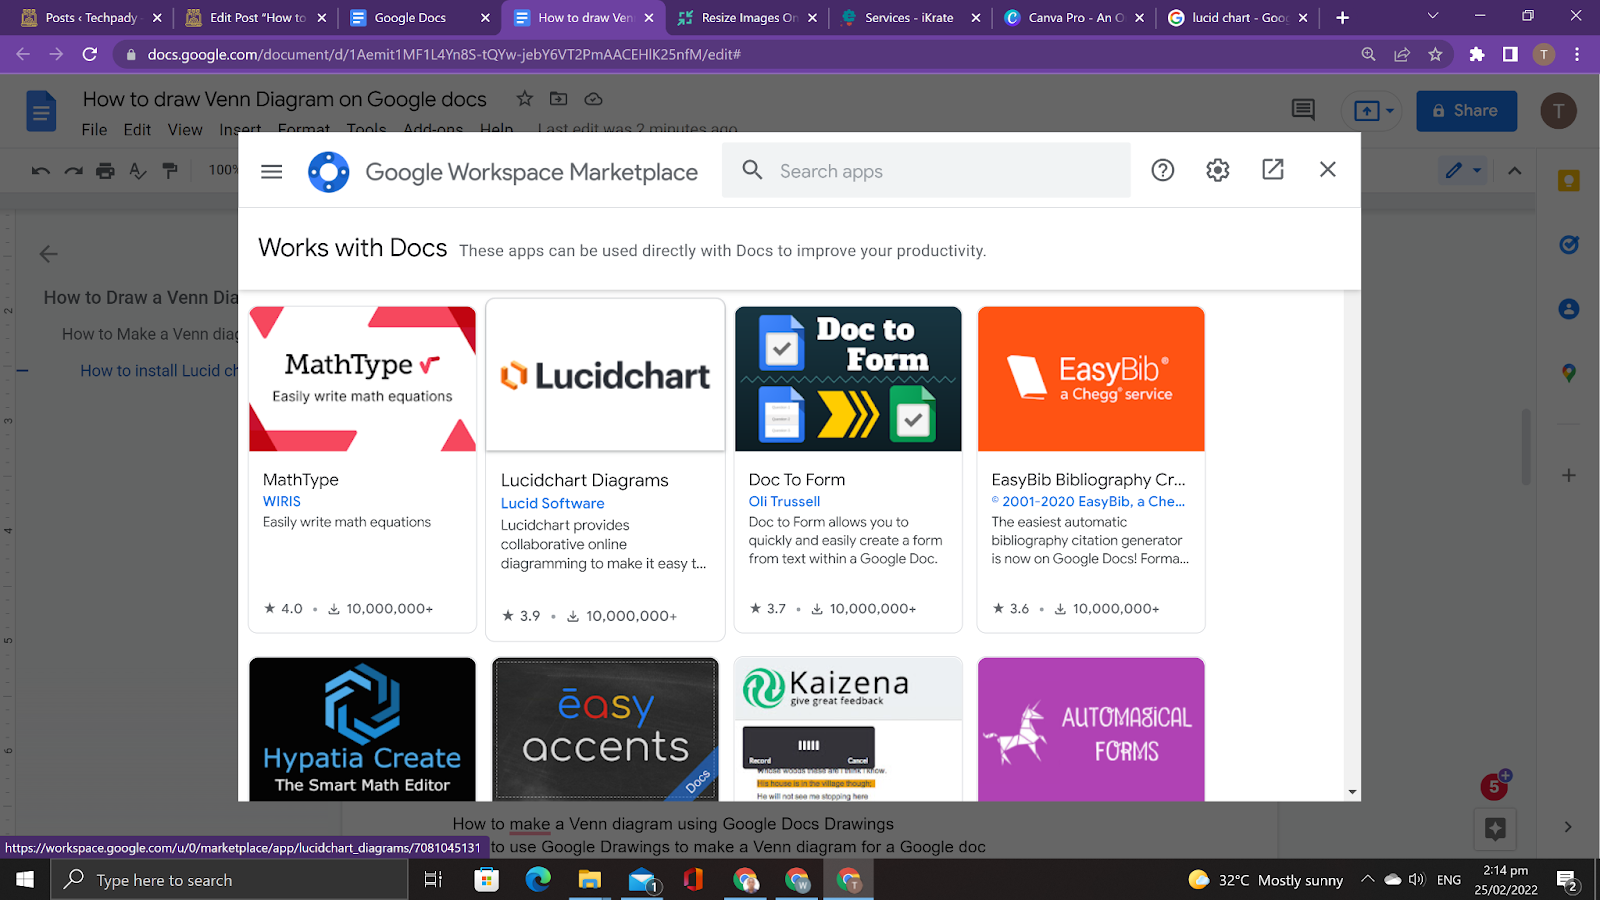The image size is (1600, 900).
Task: Run spelling and grammar check
Action: point(138,171)
